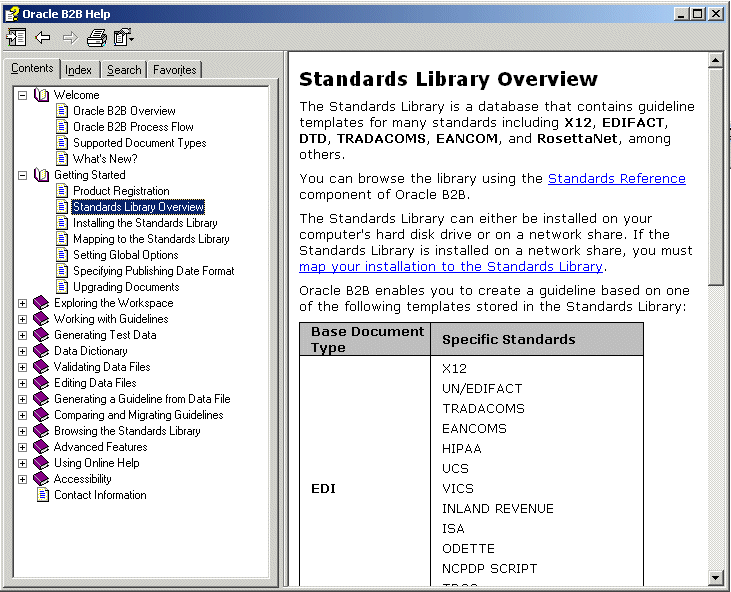Click the Exploring the Workspace book icon
Image resolution: width=731 pixels, height=592 pixels.
click(41, 303)
